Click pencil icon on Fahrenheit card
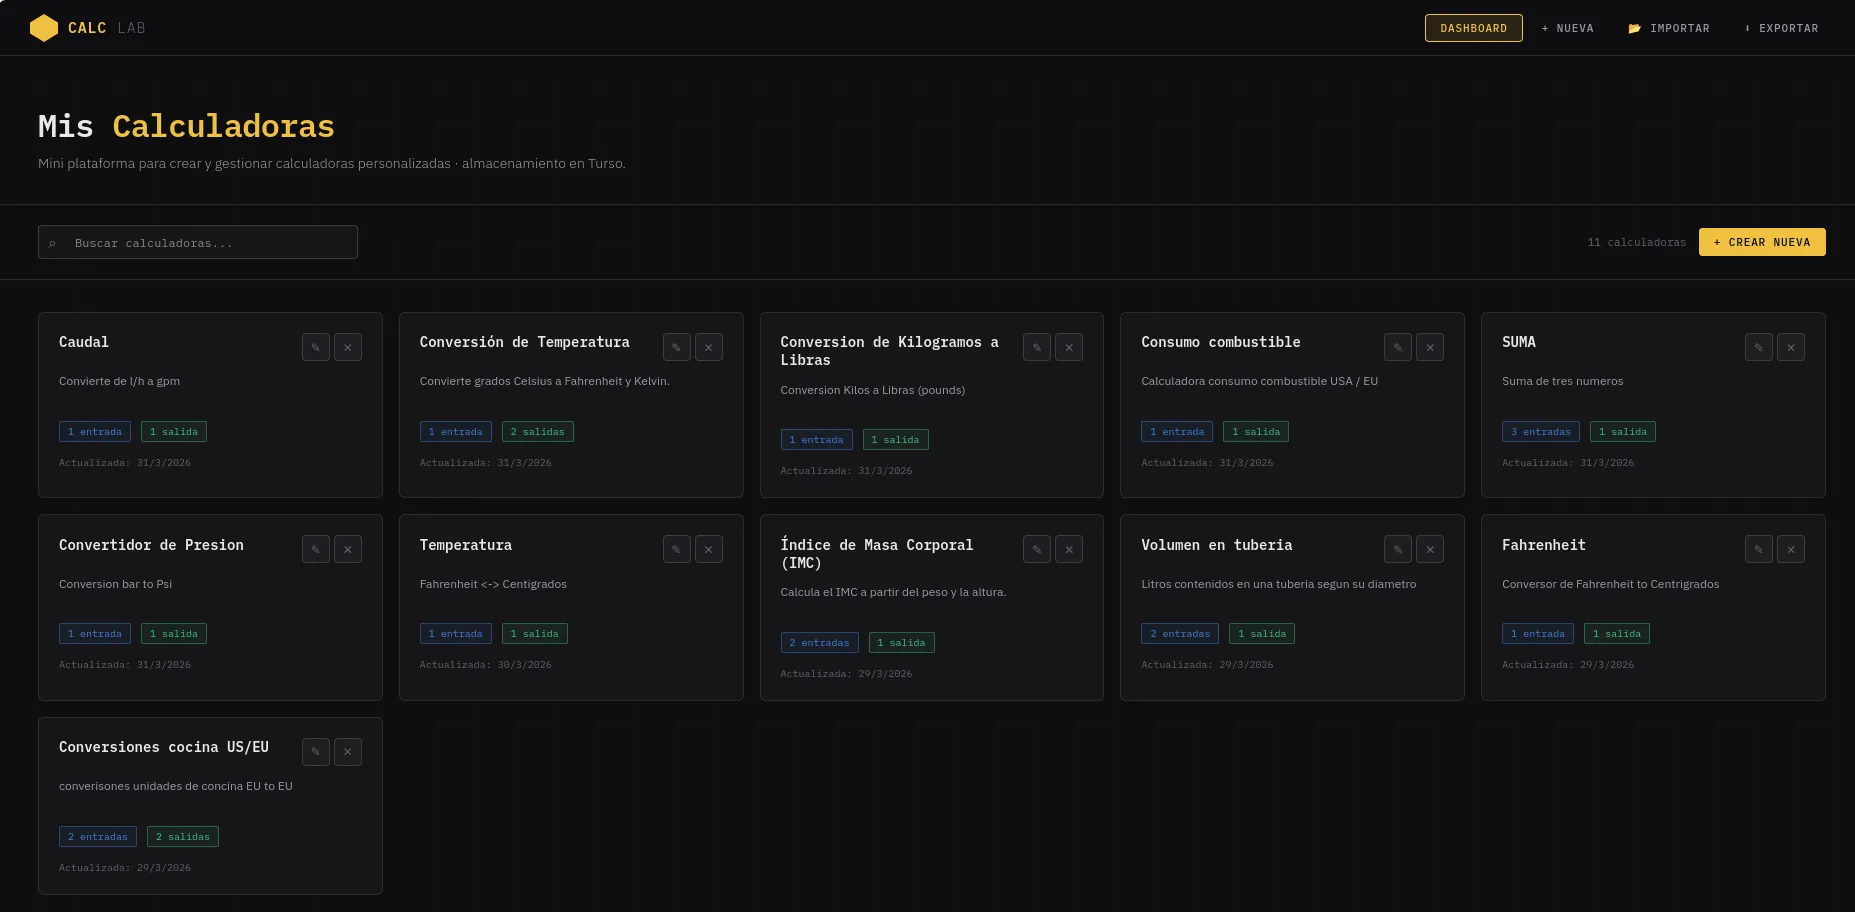1855x912 pixels. 1759,549
